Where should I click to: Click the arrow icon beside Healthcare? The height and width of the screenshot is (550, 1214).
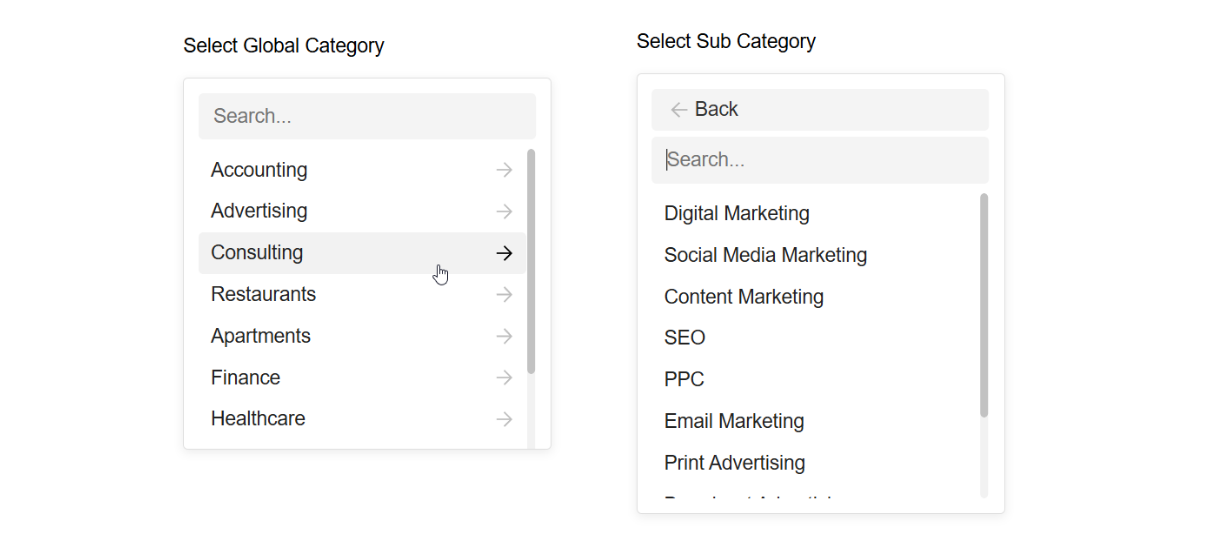[x=504, y=420]
